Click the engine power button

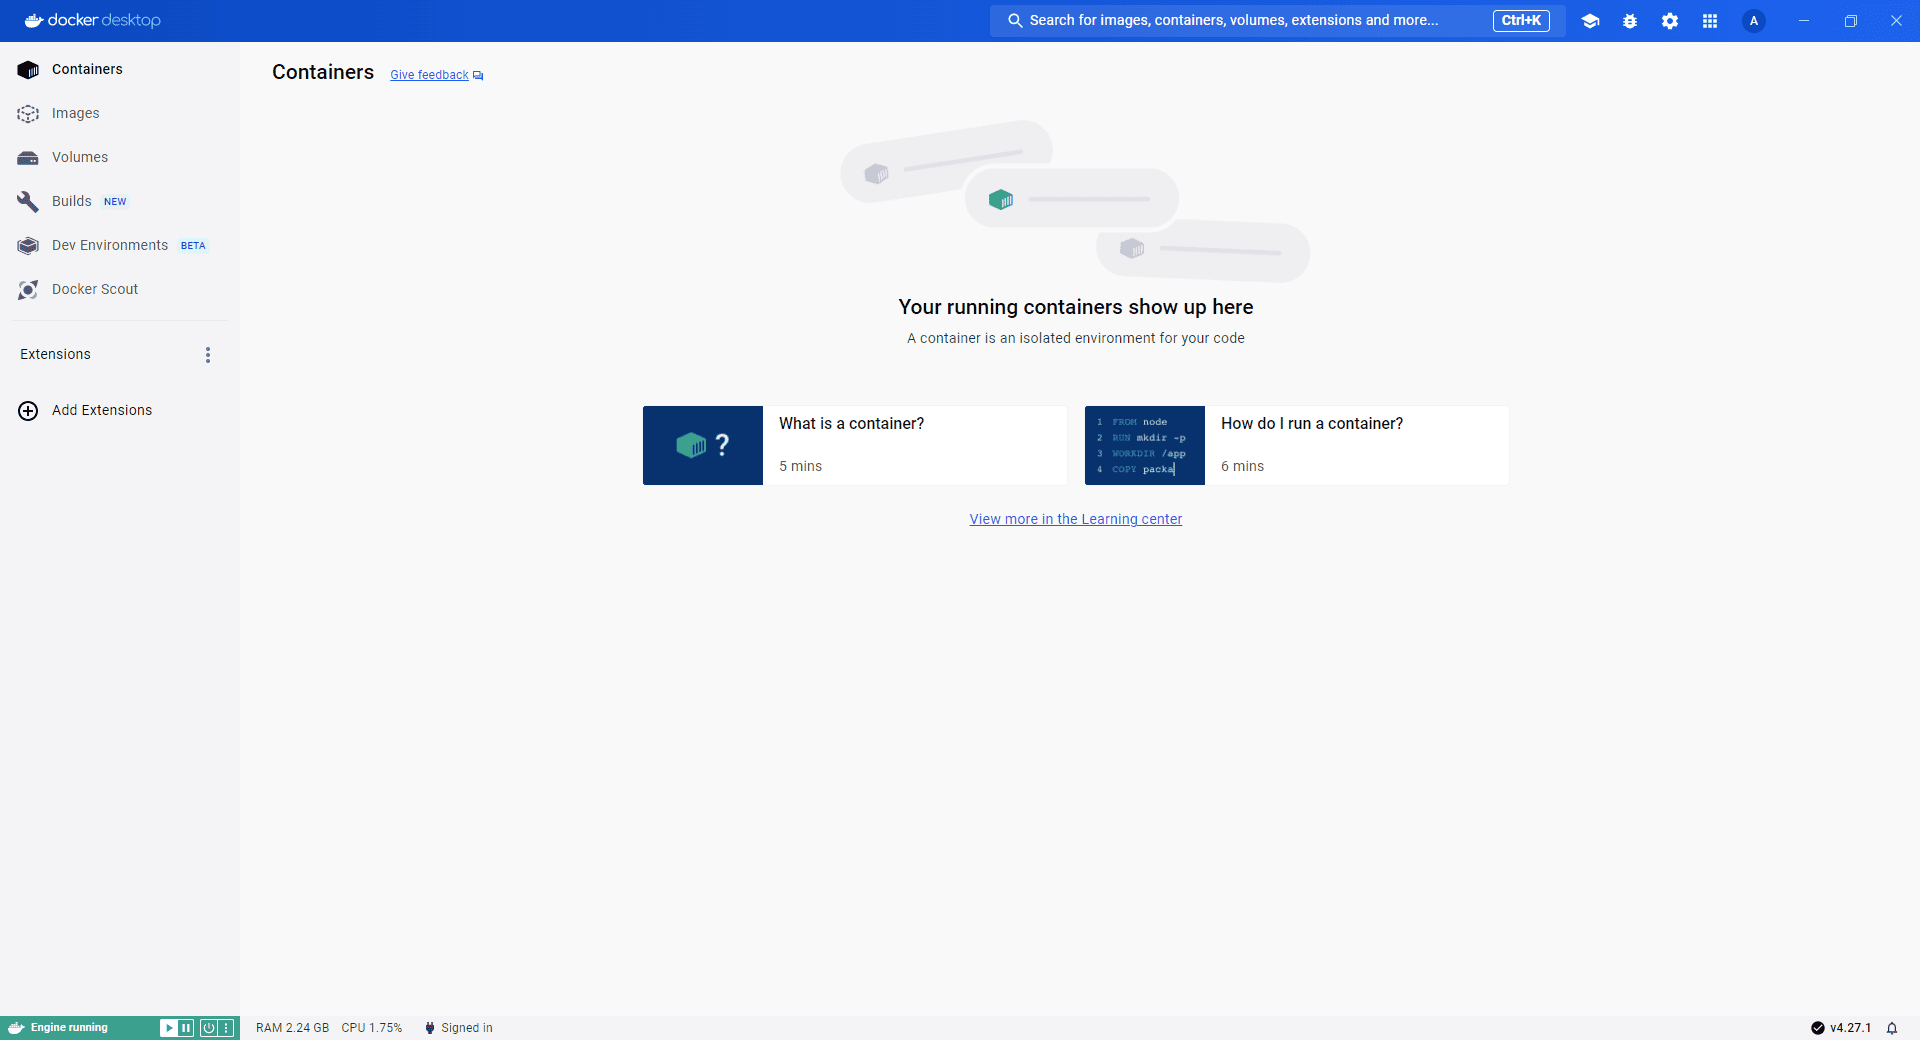[x=208, y=1028]
